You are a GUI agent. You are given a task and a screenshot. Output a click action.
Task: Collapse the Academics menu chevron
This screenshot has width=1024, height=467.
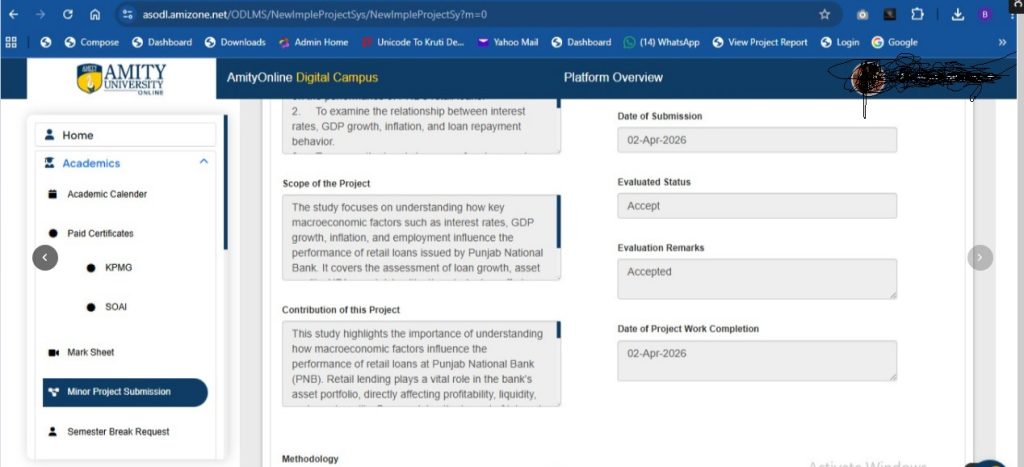(204, 161)
